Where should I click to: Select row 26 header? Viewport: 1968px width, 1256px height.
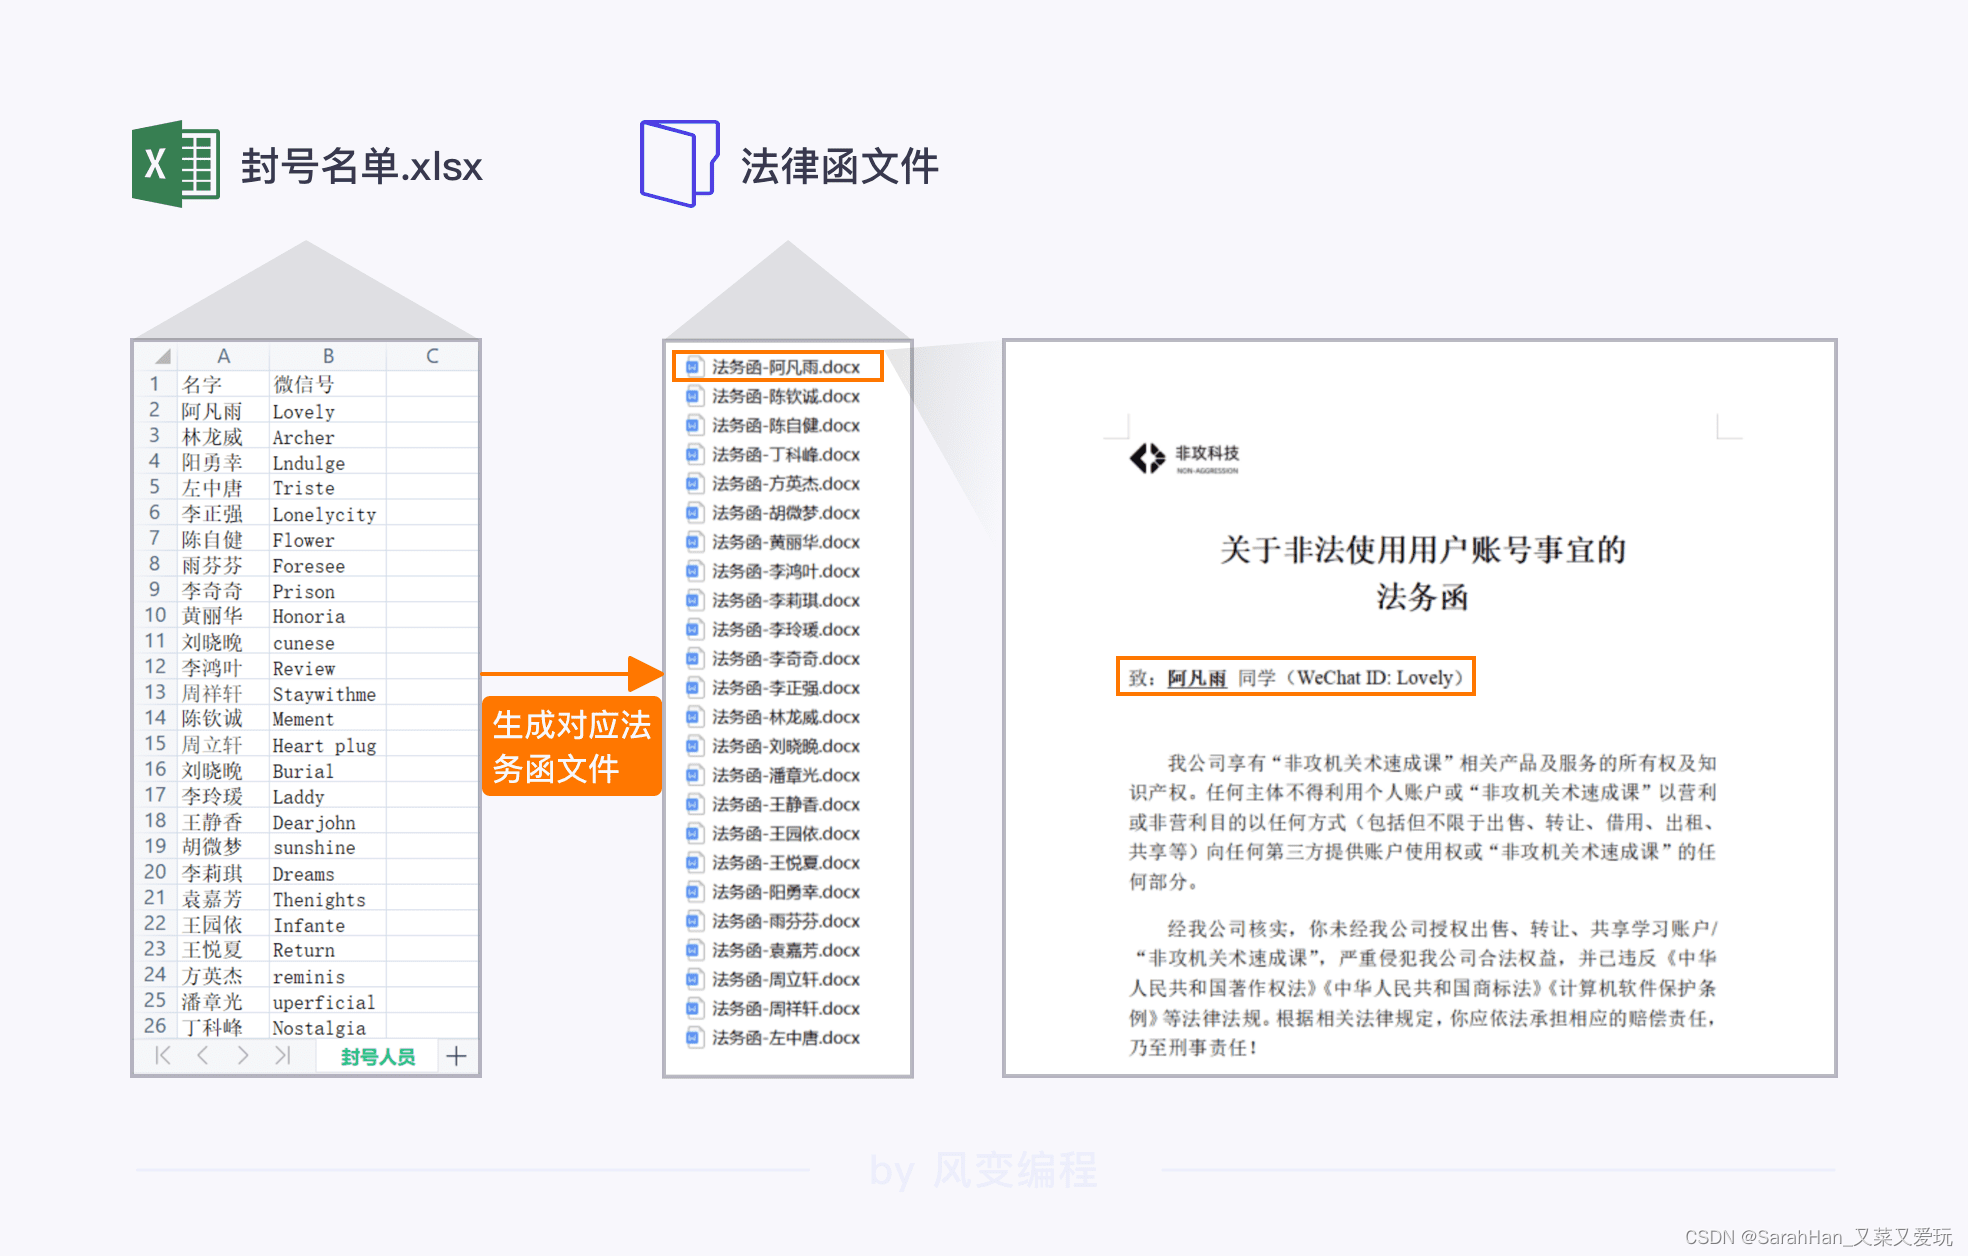155,1026
